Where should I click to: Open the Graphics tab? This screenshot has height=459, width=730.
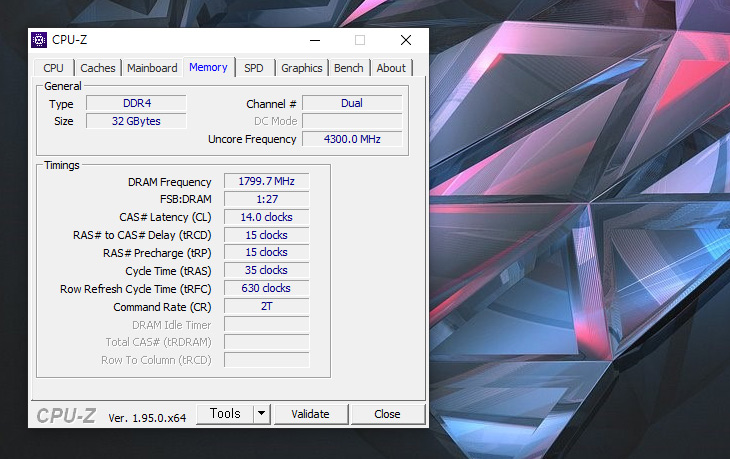(x=302, y=68)
